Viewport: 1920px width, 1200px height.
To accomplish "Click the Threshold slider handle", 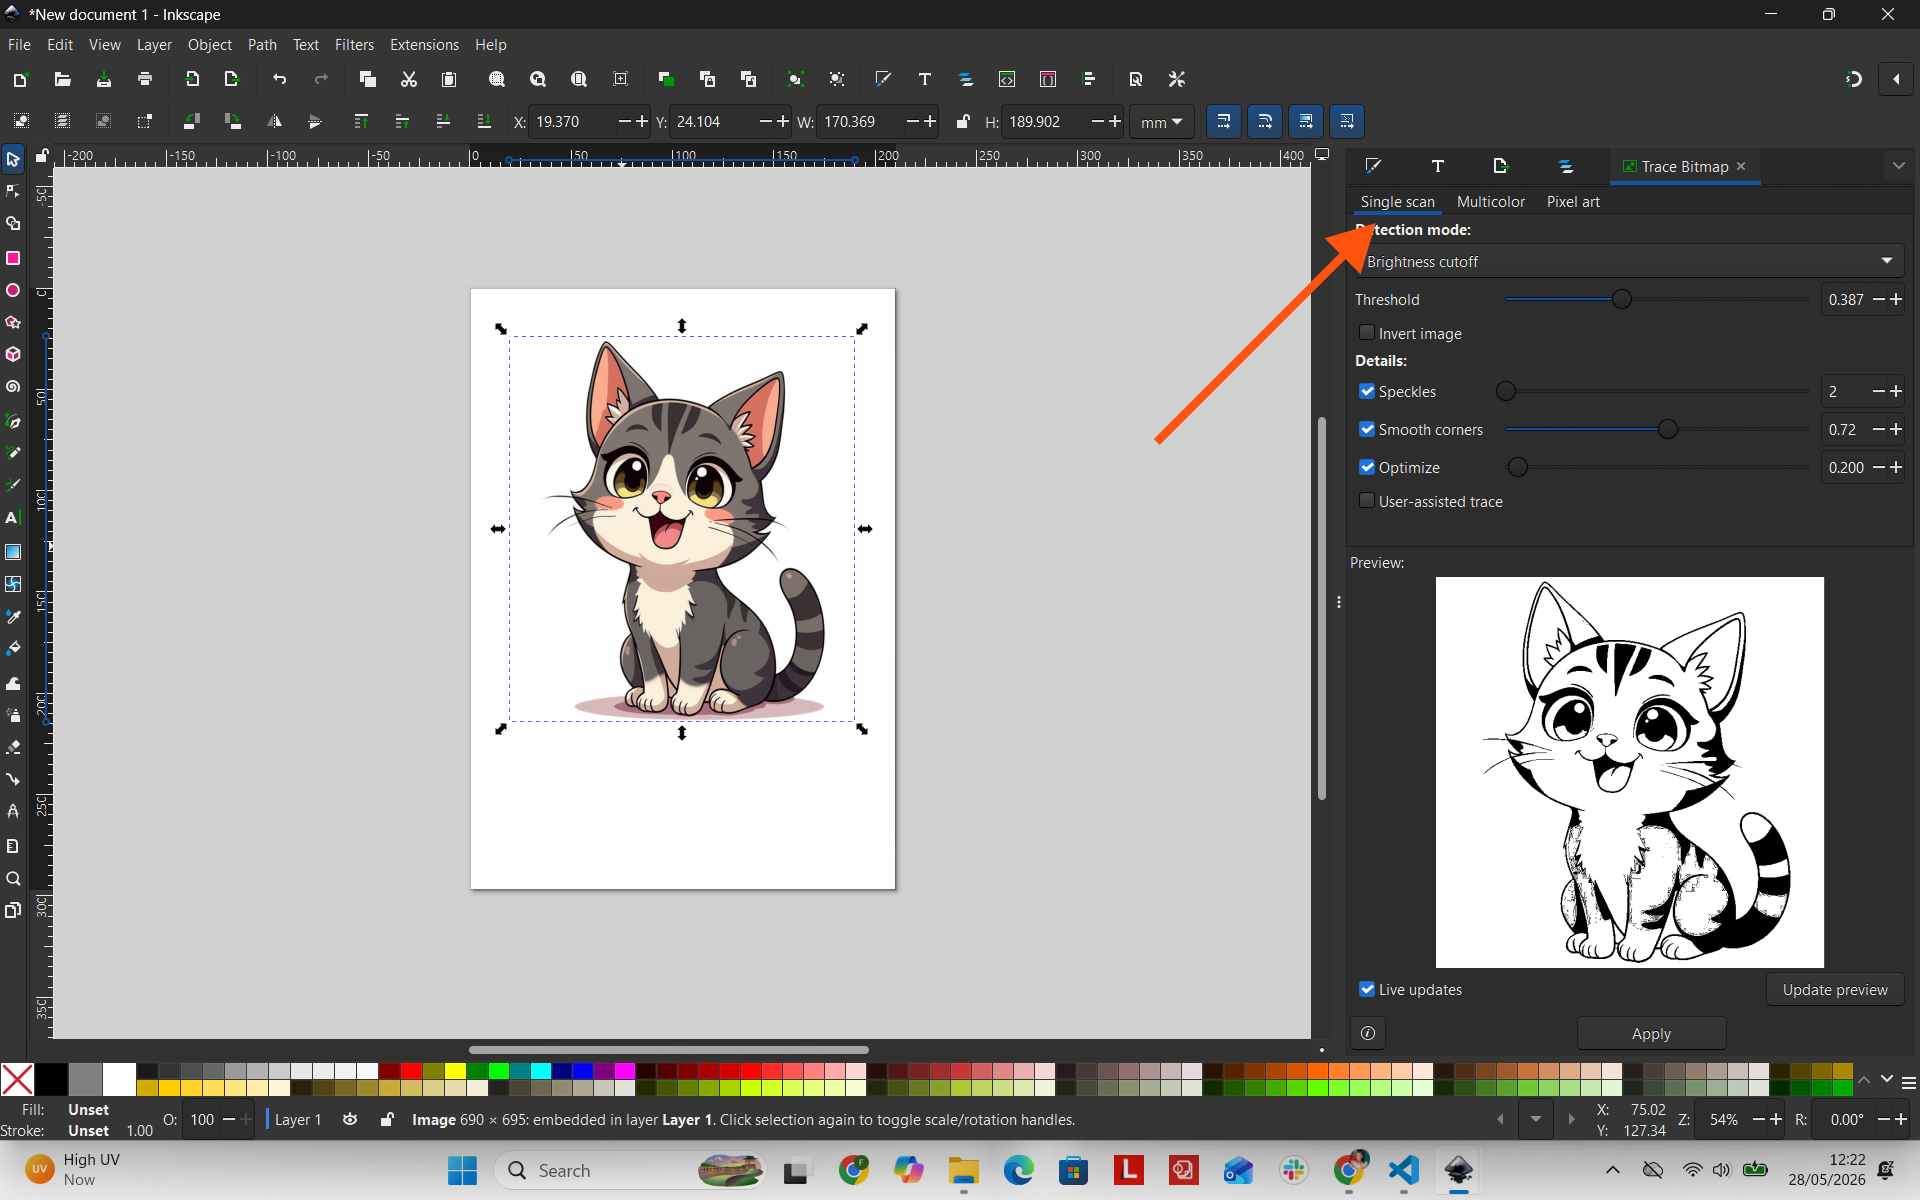I will (1621, 299).
